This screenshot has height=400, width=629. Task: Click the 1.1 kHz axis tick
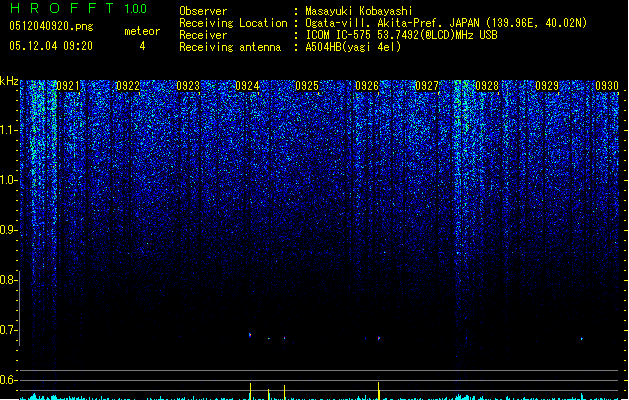tap(8, 130)
